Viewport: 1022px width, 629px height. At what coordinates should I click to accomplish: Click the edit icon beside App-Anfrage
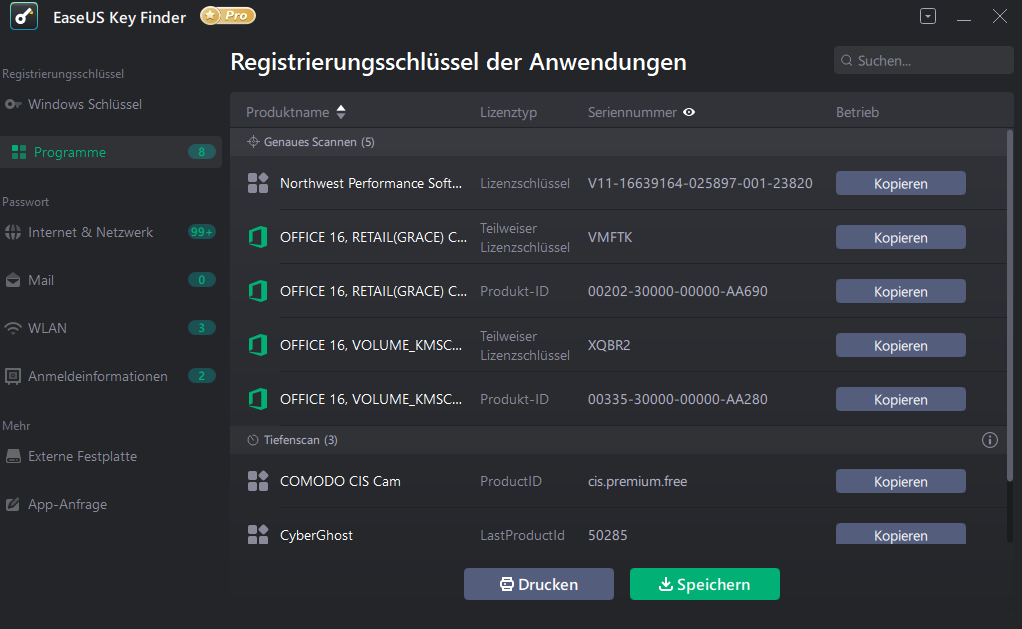(13, 505)
